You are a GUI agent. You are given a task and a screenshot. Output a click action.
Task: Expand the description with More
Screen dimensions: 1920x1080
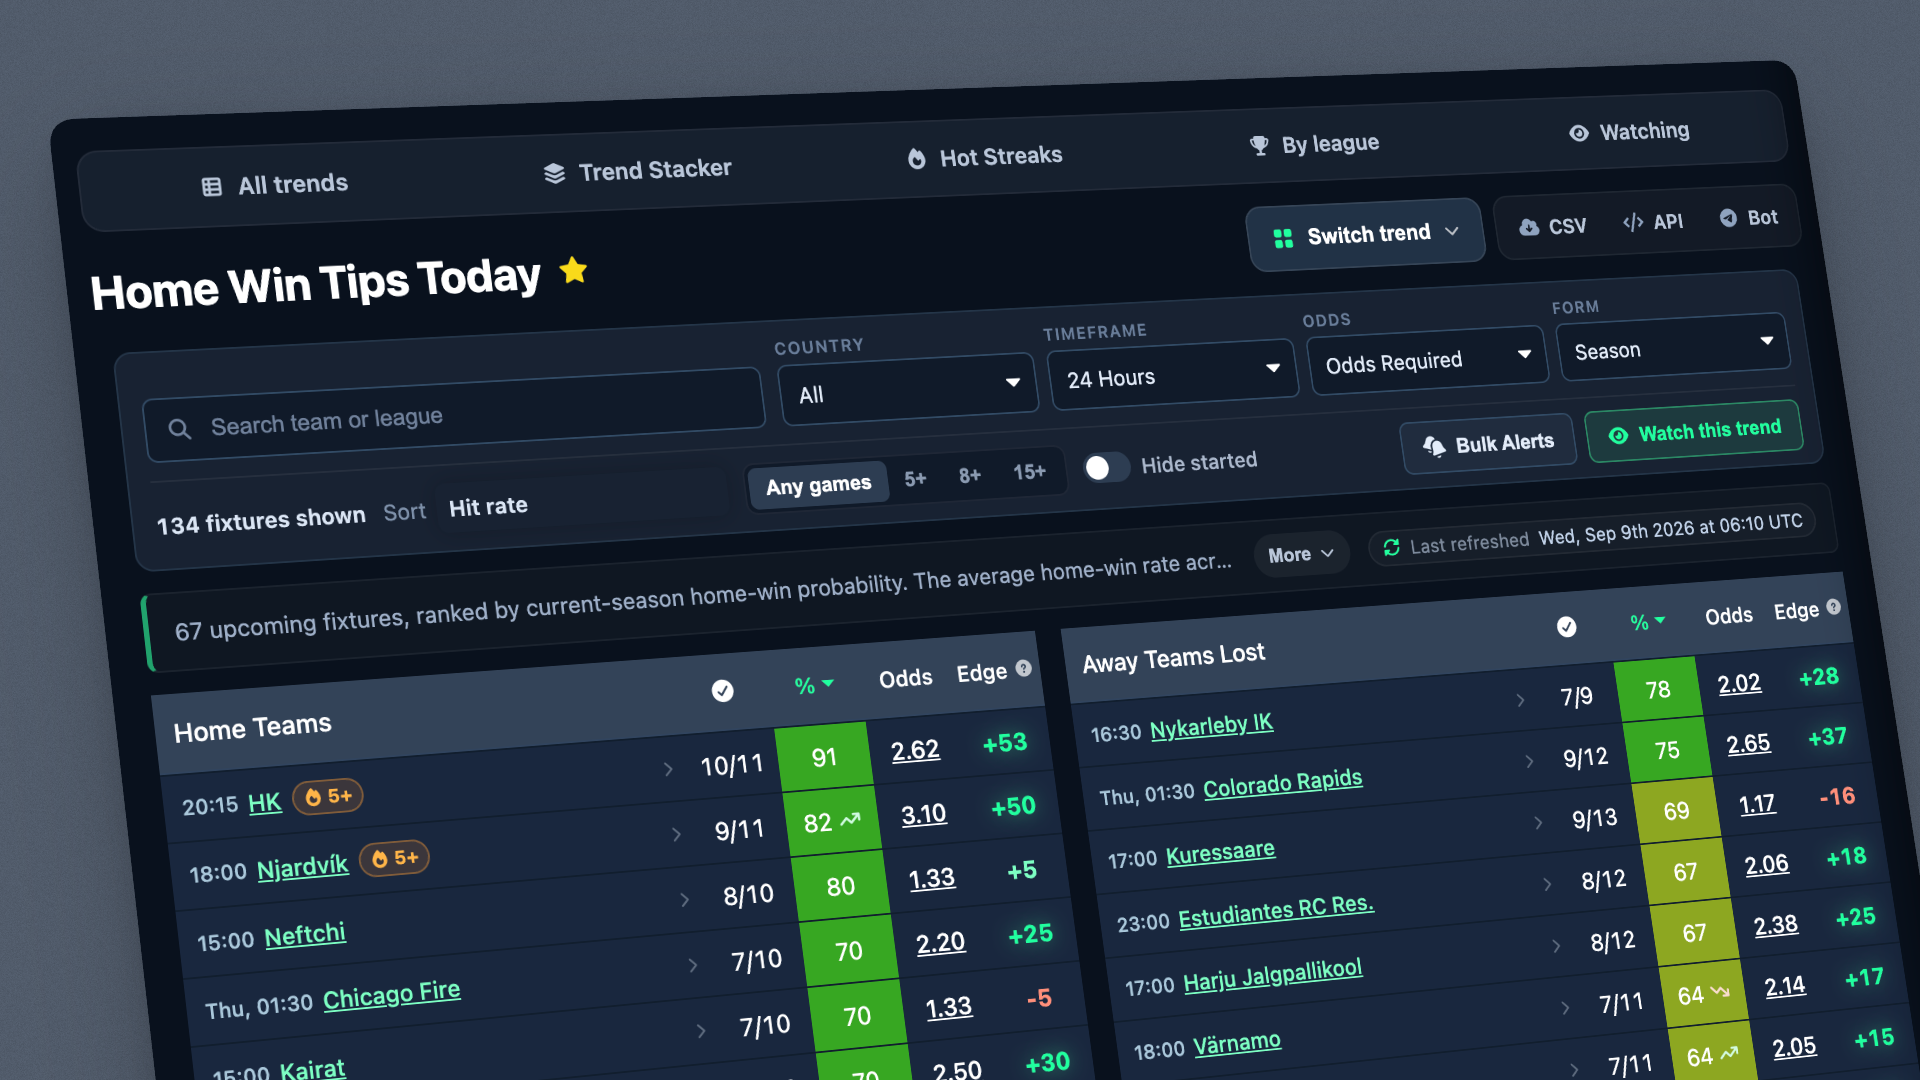coord(1301,554)
